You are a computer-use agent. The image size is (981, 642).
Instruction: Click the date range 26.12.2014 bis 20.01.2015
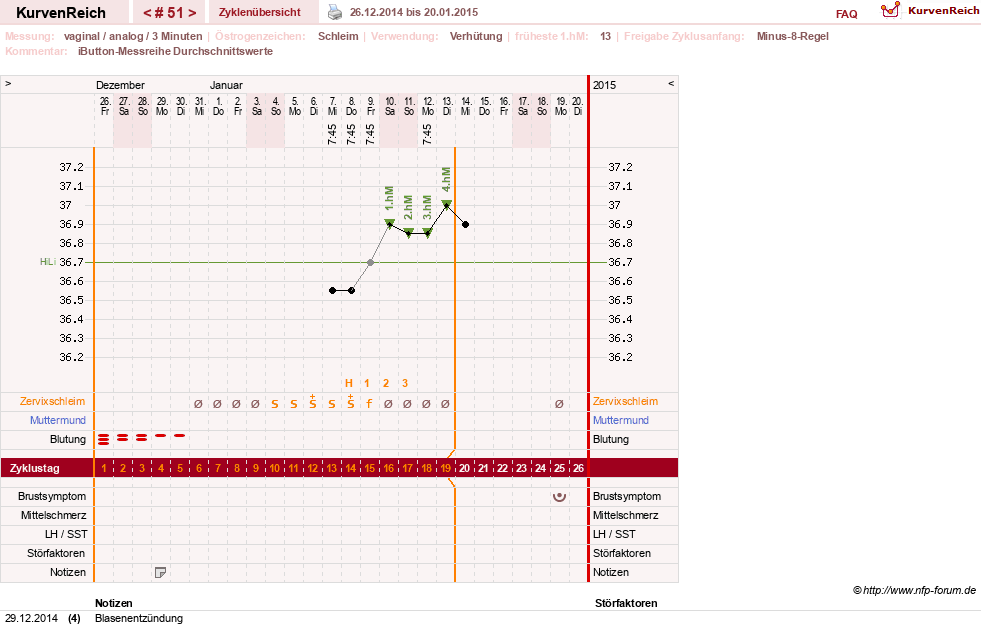pyautogui.click(x=414, y=12)
